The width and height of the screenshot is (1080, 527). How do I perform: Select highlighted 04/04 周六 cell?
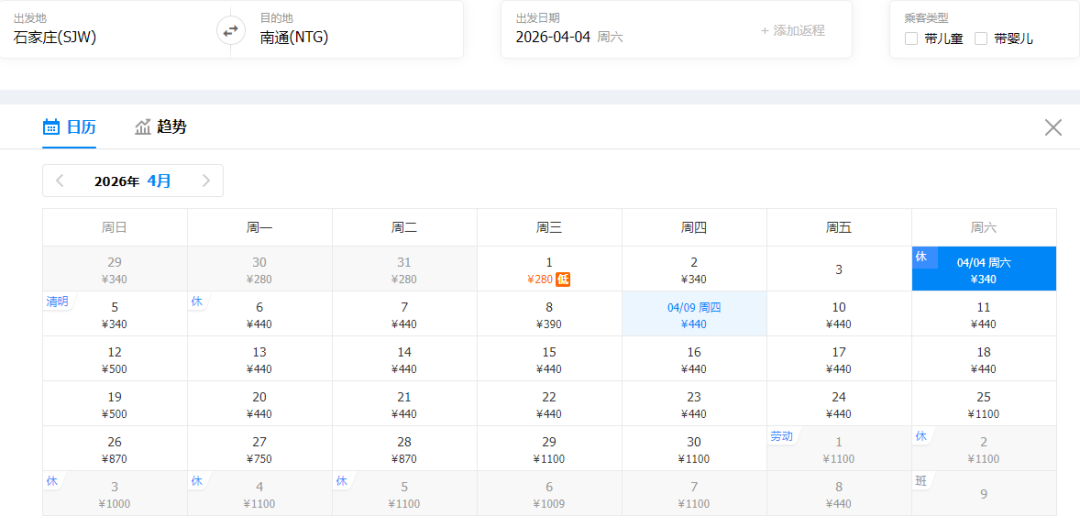pos(984,269)
